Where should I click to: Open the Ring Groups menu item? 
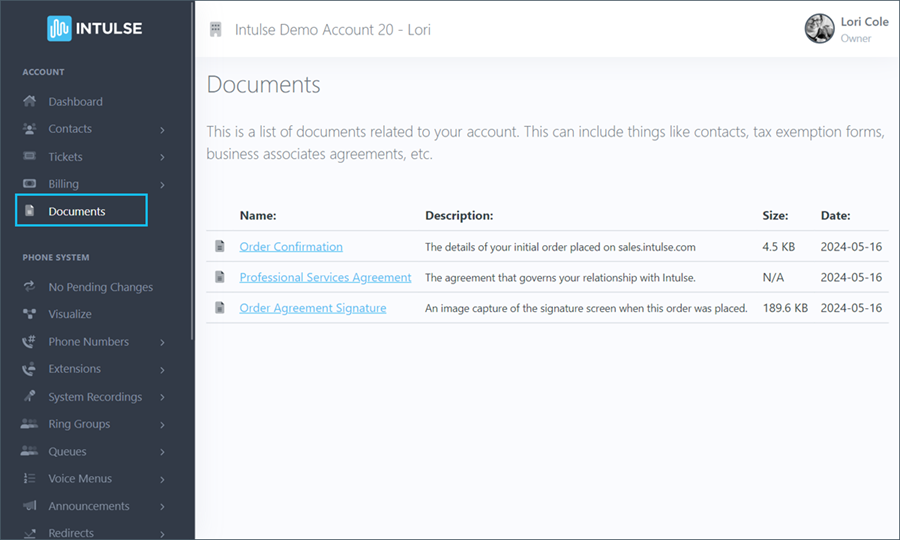click(x=79, y=424)
